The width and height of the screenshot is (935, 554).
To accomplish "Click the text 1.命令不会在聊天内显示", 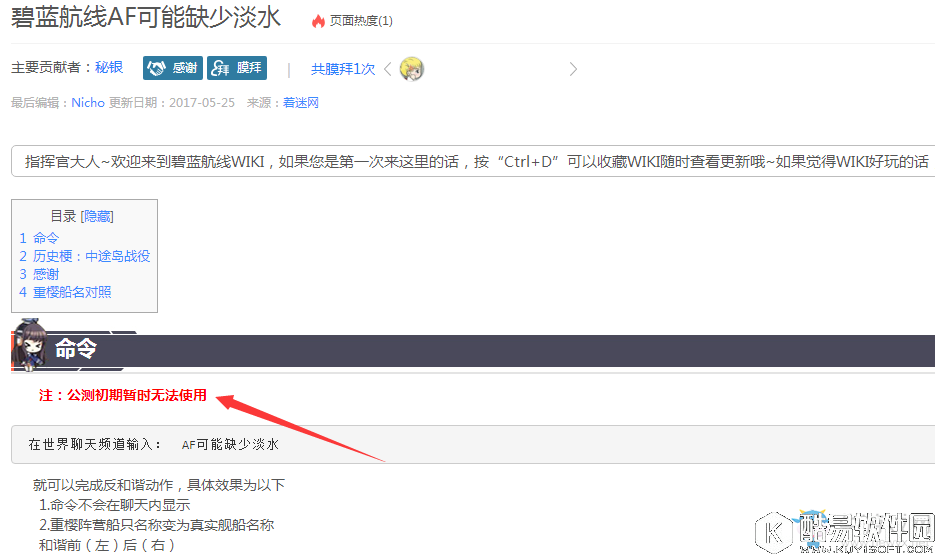I will (x=114, y=505).
